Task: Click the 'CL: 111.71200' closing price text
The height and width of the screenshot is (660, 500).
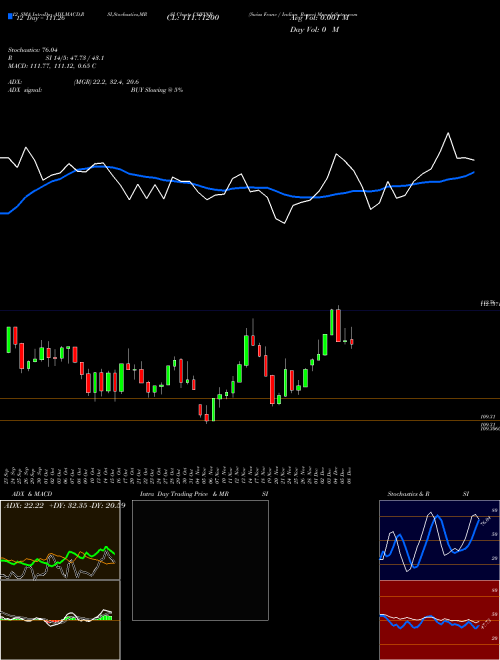Action: click(x=193, y=18)
